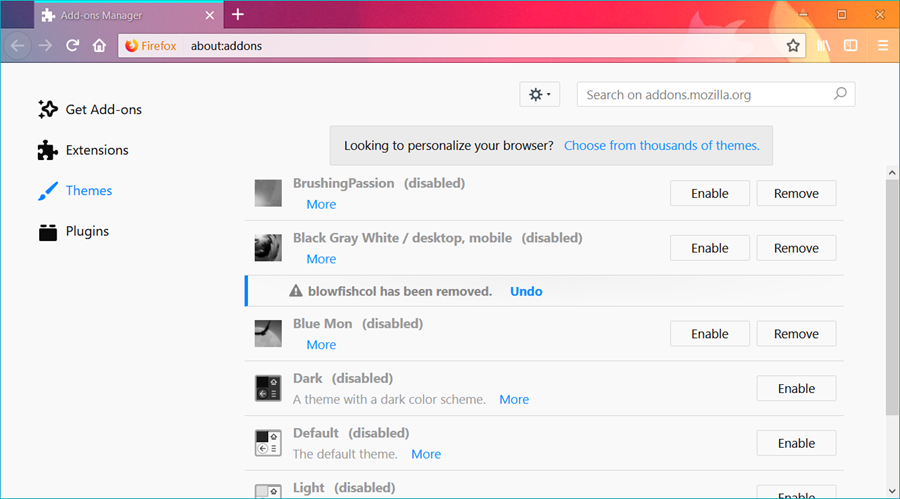Undo the blowfishcol removal
Viewport: 900px width, 499px height.
tap(526, 291)
